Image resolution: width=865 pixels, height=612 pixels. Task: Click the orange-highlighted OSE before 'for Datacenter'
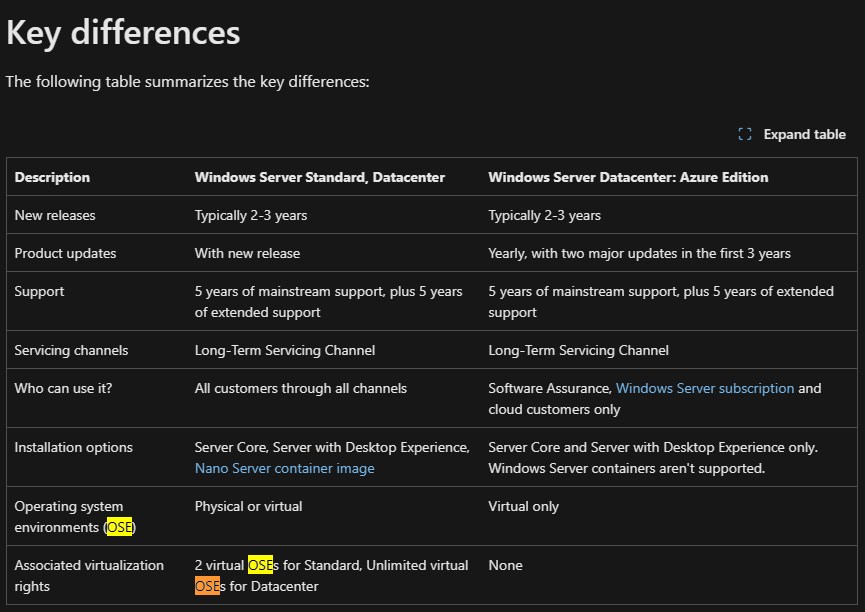tap(207, 586)
